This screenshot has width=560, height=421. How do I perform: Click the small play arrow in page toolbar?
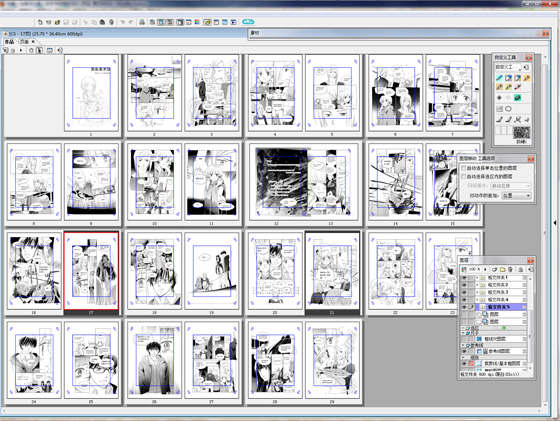[x=21, y=50]
